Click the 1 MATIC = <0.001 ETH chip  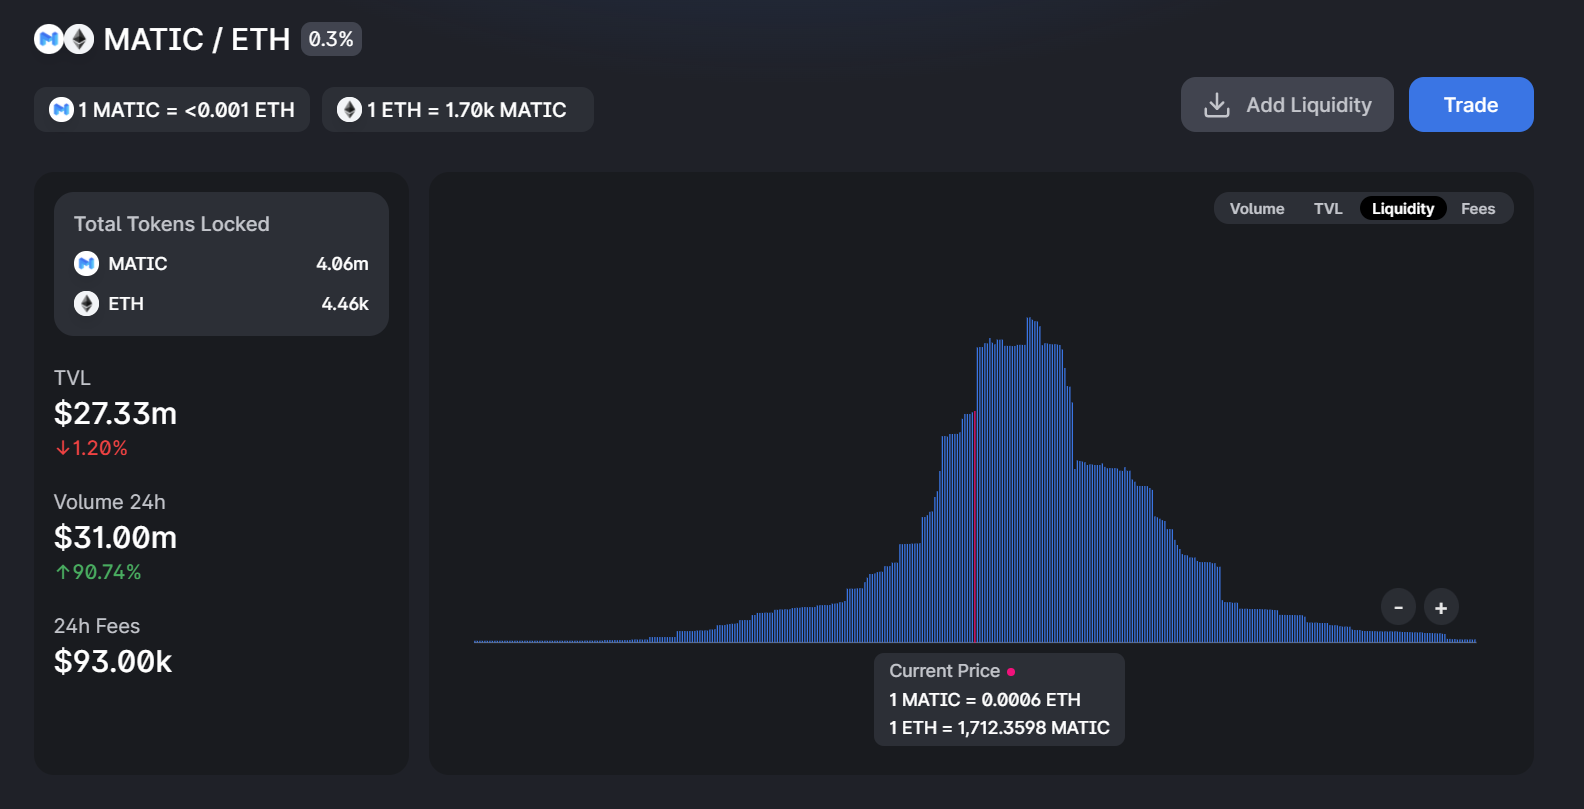(x=172, y=109)
